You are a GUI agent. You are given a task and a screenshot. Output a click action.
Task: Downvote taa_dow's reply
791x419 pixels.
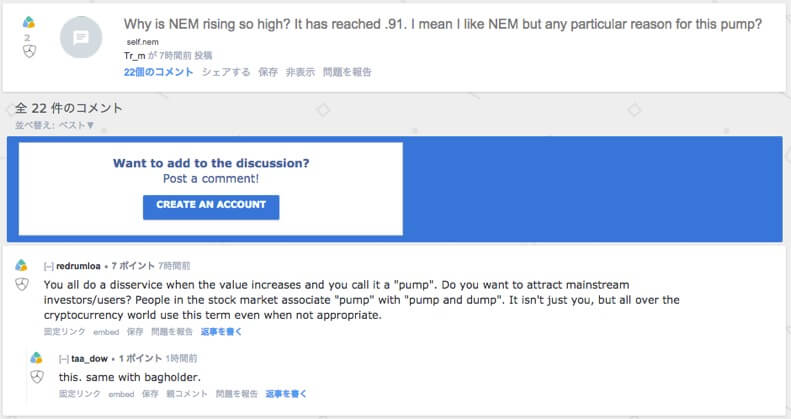[x=37, y=377]
